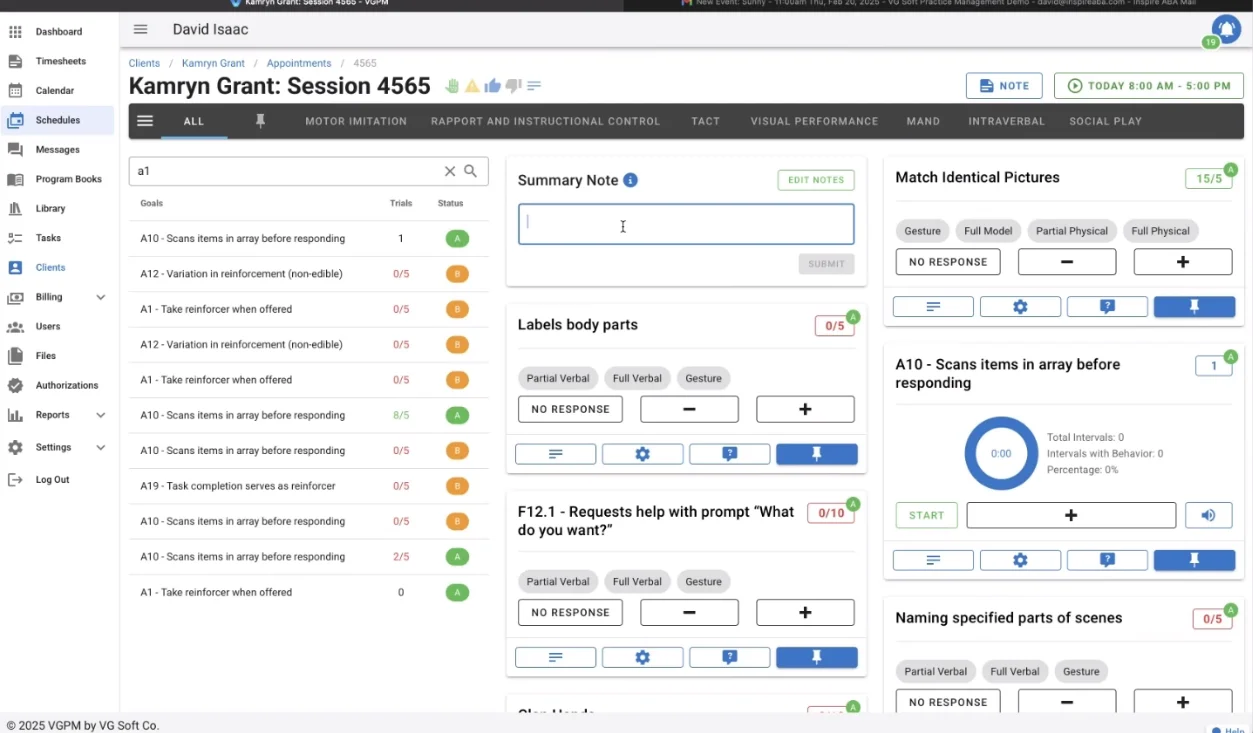Switch to the Motor Imitation tab
The image size is (1253, 733).
pos(356,121)
